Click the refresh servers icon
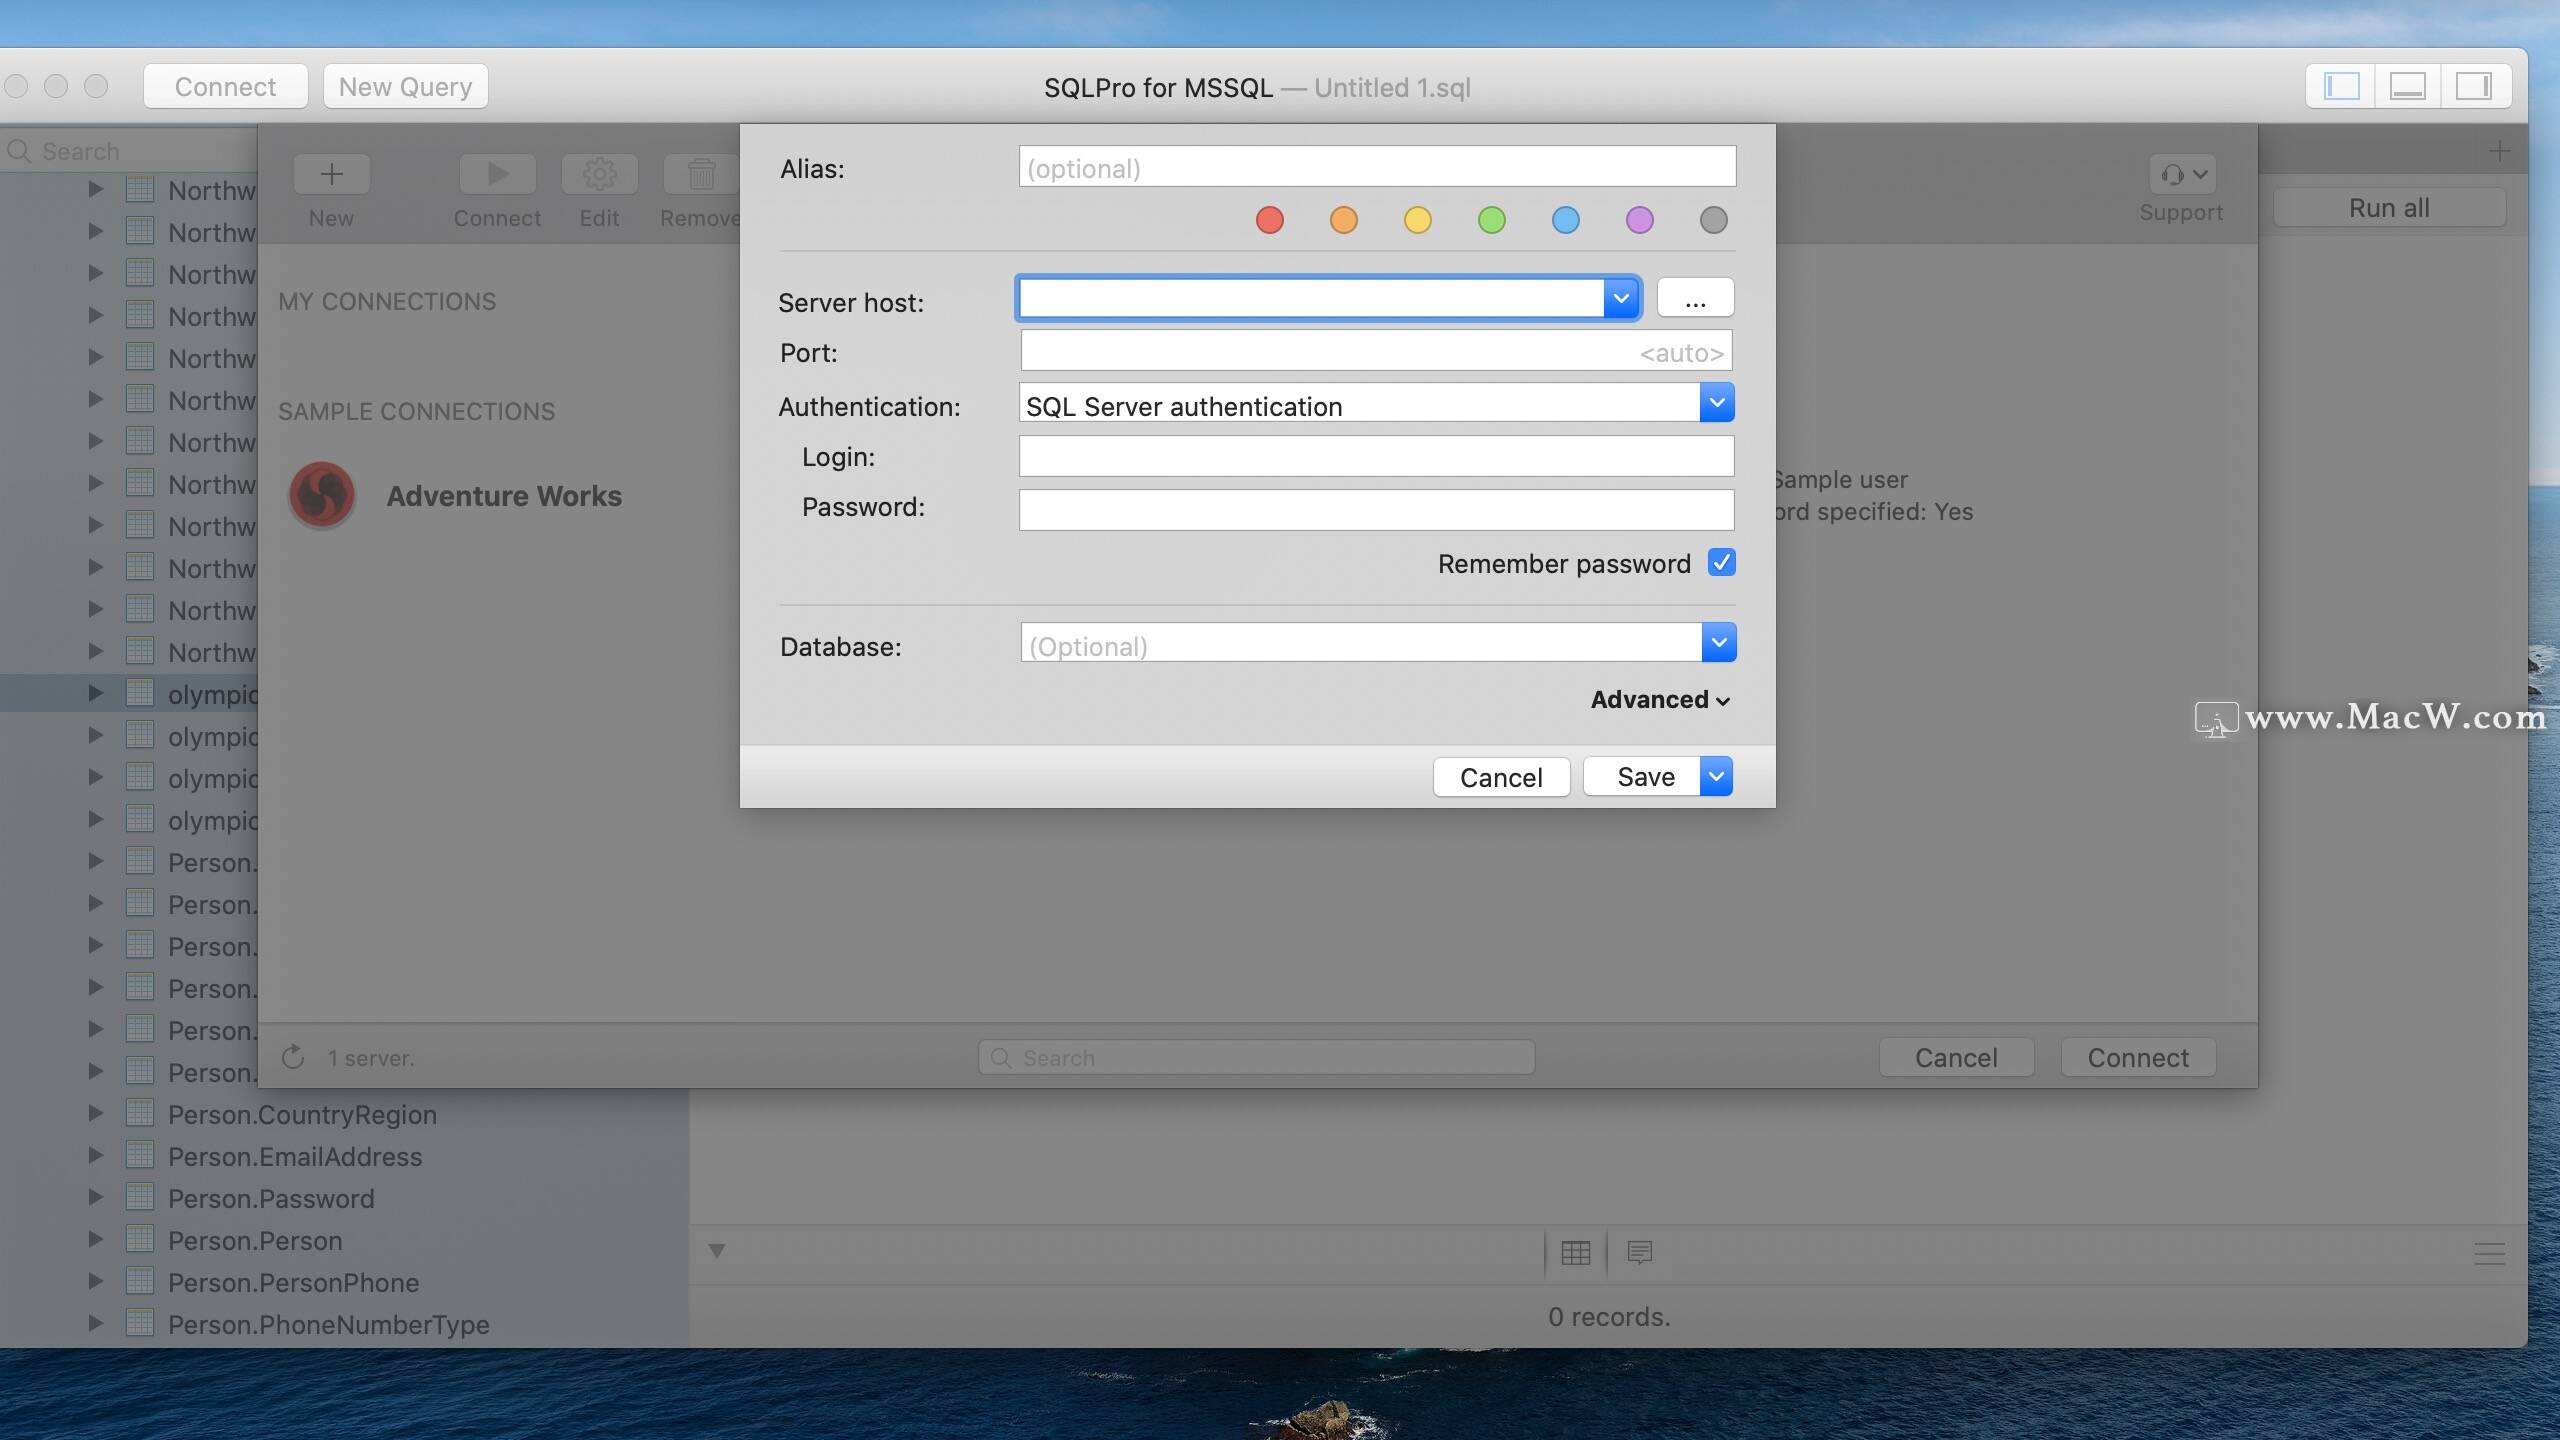Viewport: 2560px width, 1440px height. tap(293, 1057)
